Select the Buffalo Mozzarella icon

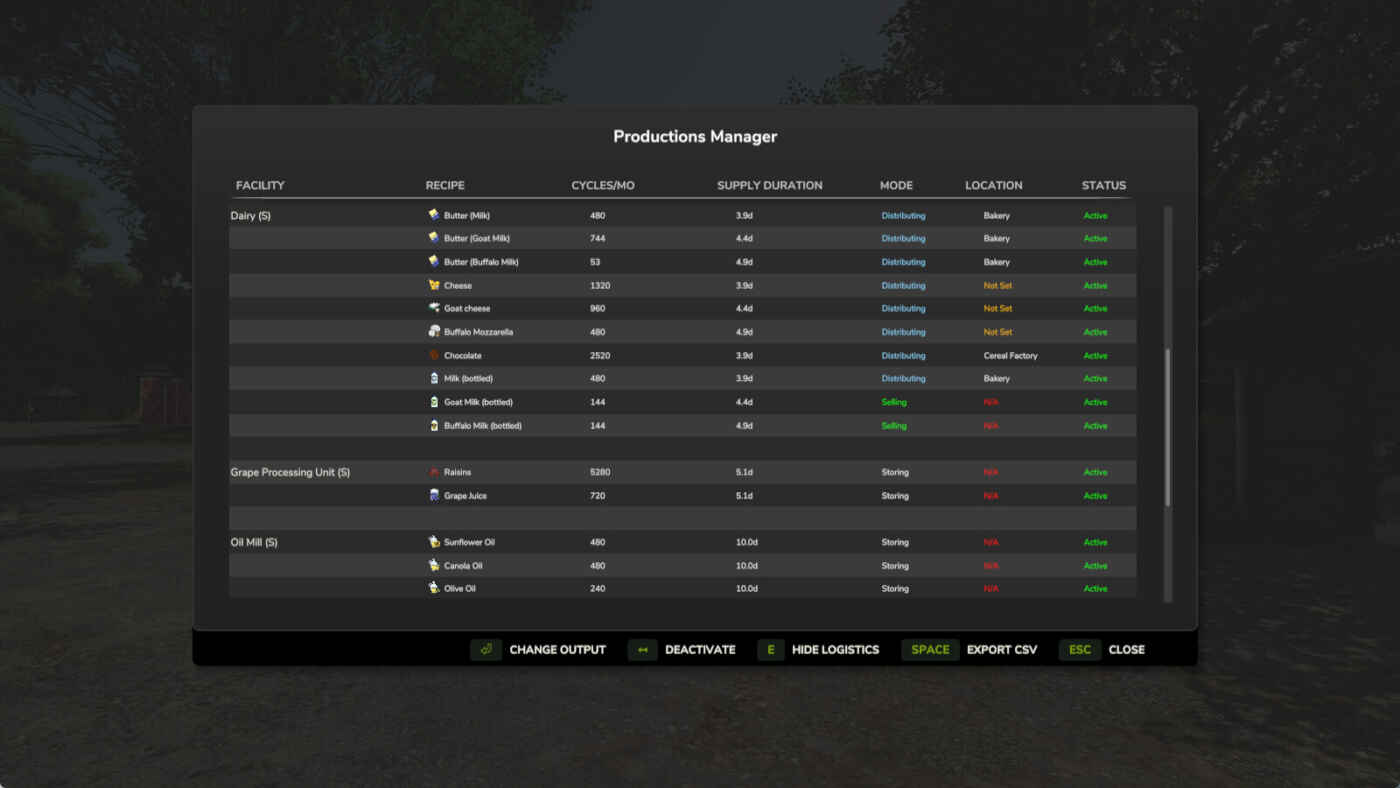[x=434, y=332]
